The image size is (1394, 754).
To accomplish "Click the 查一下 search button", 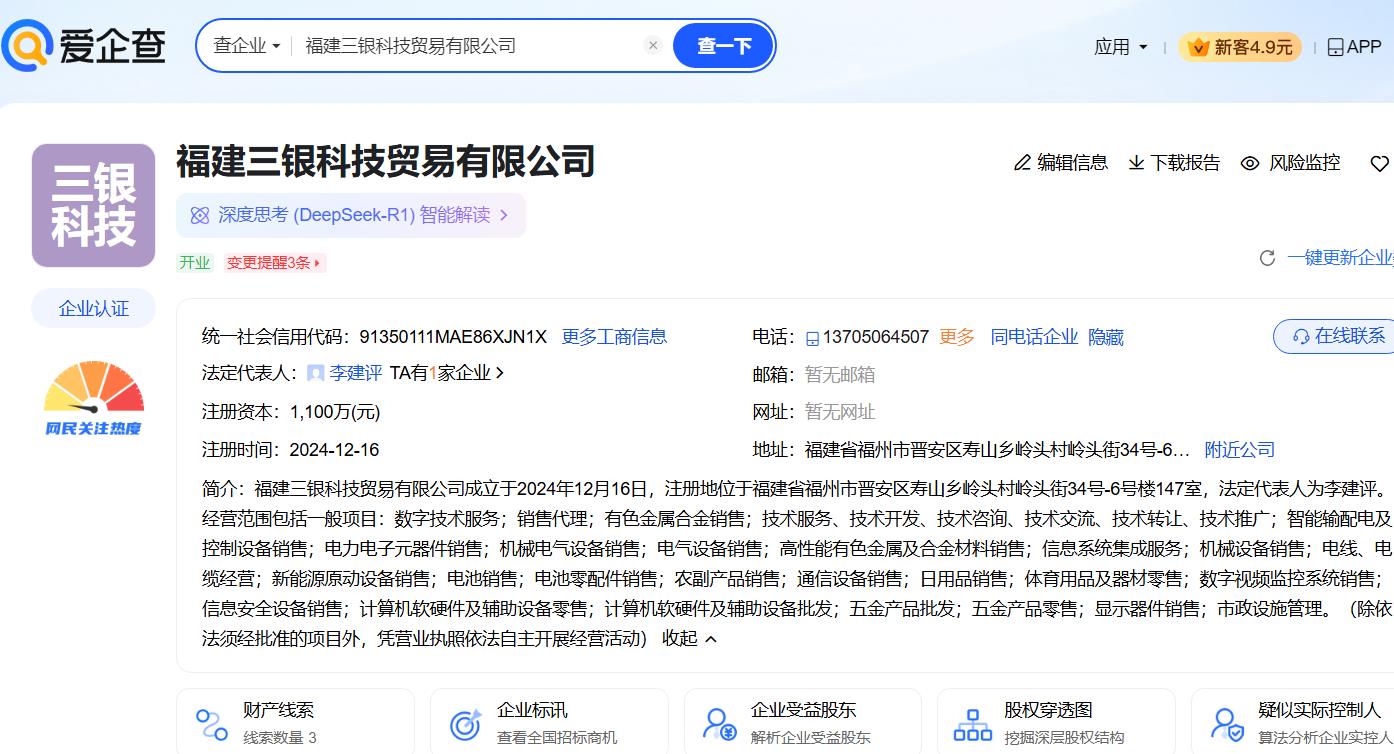I will (724, 46).
